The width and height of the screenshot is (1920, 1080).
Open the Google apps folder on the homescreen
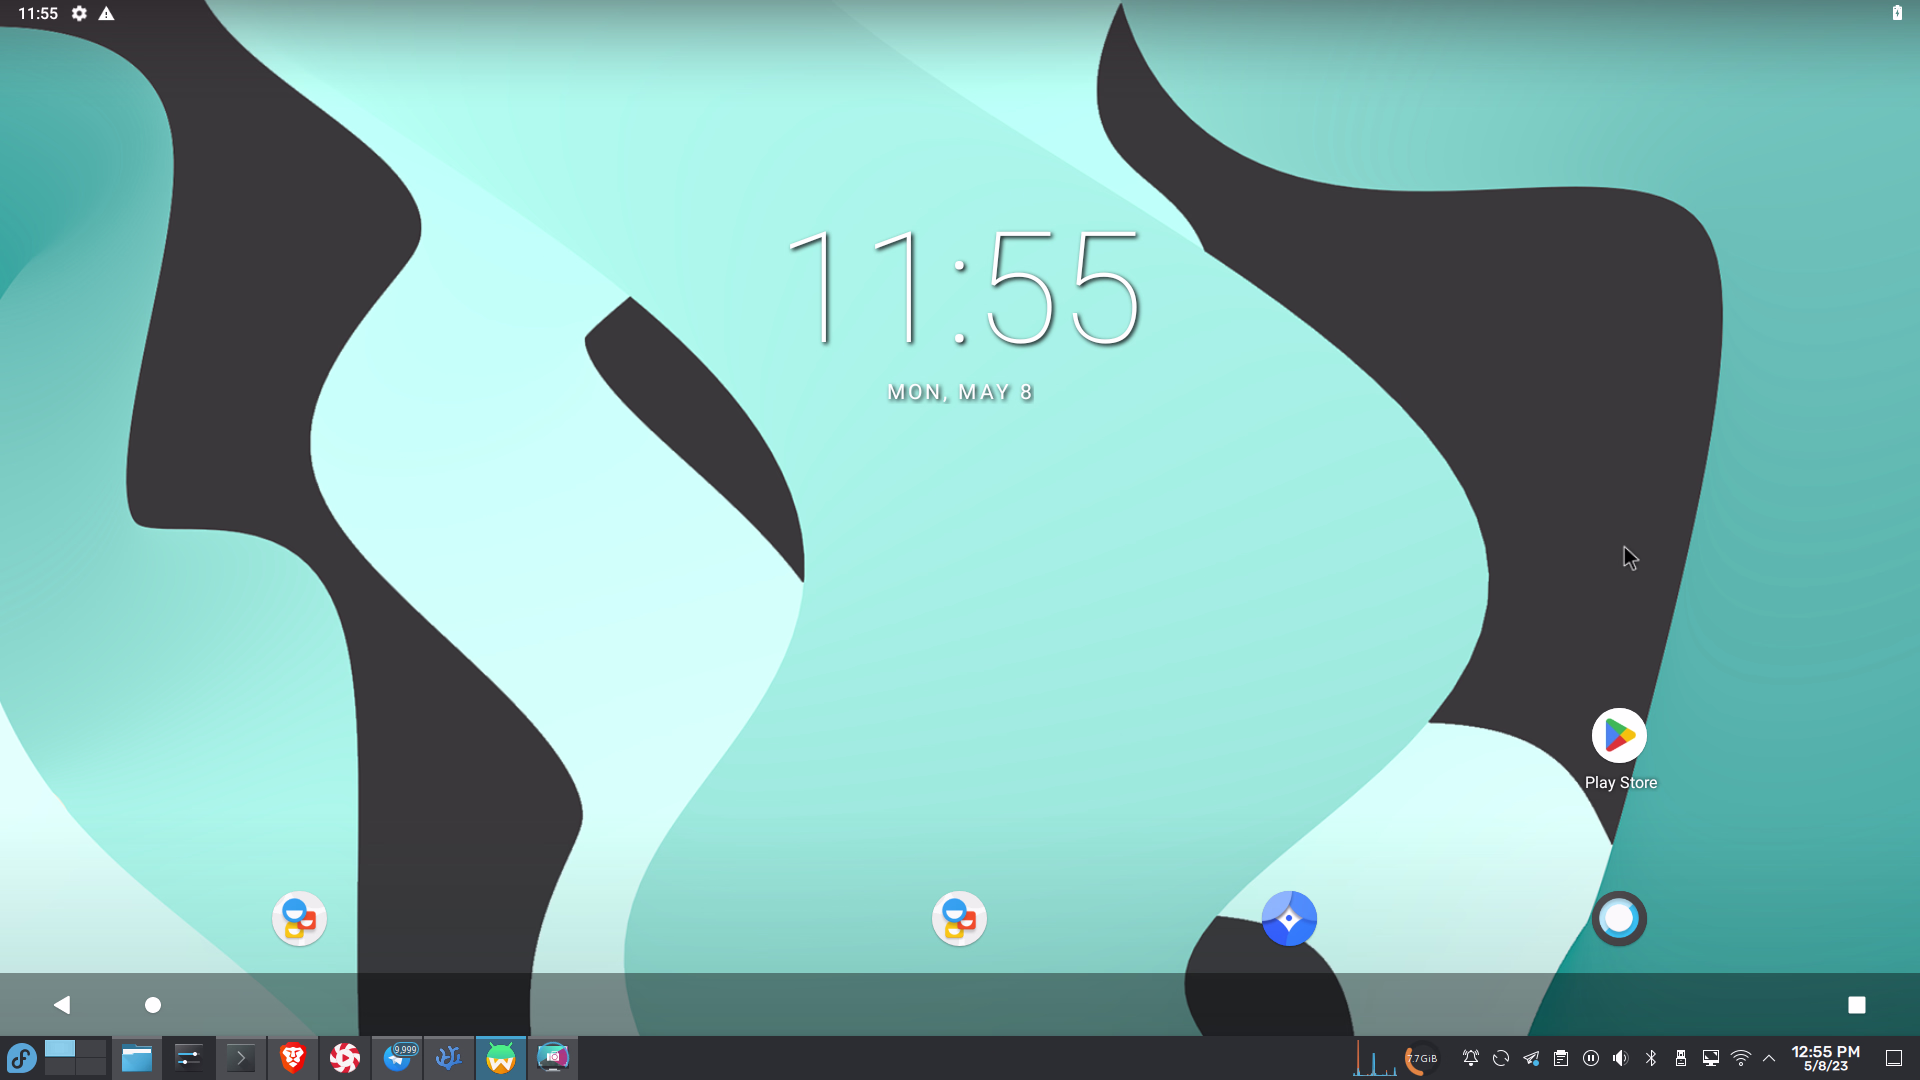pos(958,918)
